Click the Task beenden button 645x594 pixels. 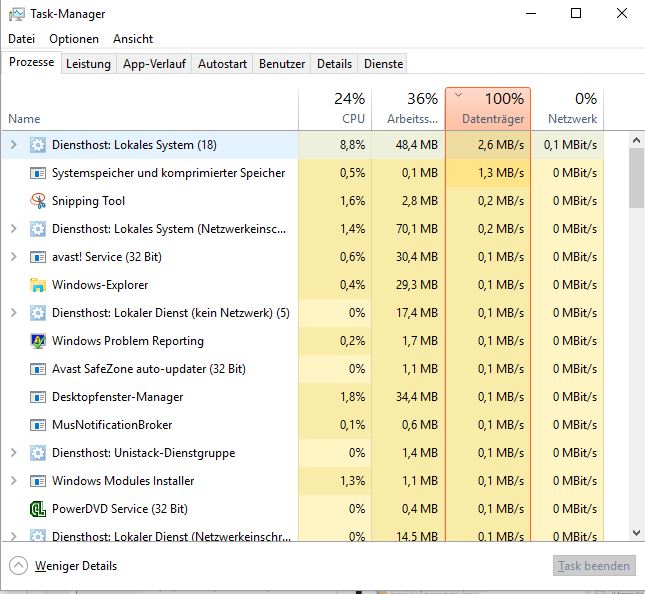coord(594,566)
